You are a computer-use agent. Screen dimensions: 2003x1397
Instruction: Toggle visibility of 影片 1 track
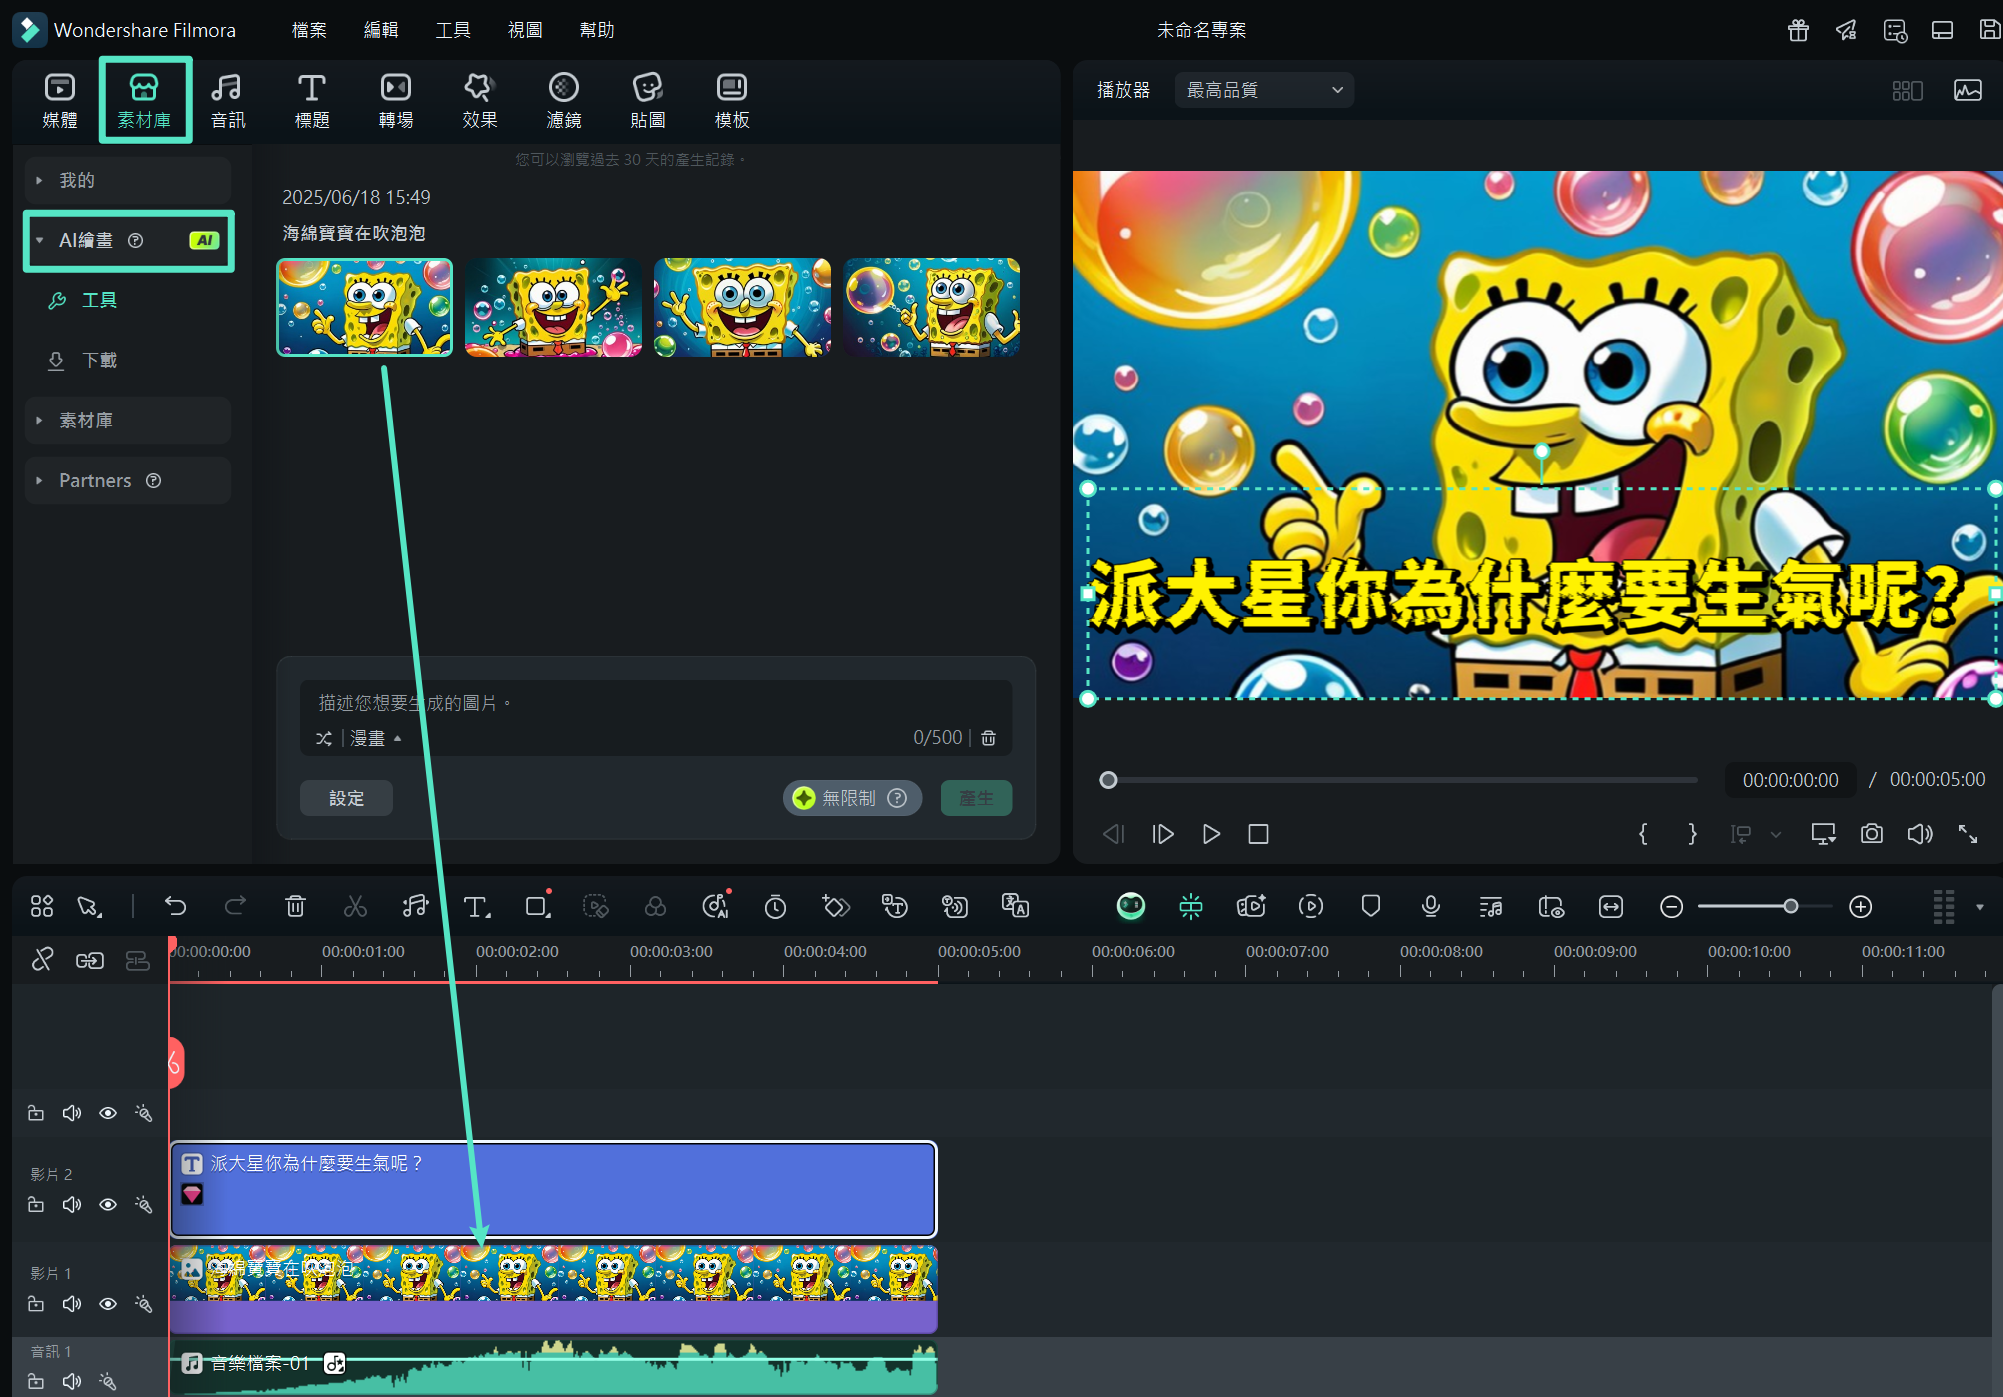108,1303
